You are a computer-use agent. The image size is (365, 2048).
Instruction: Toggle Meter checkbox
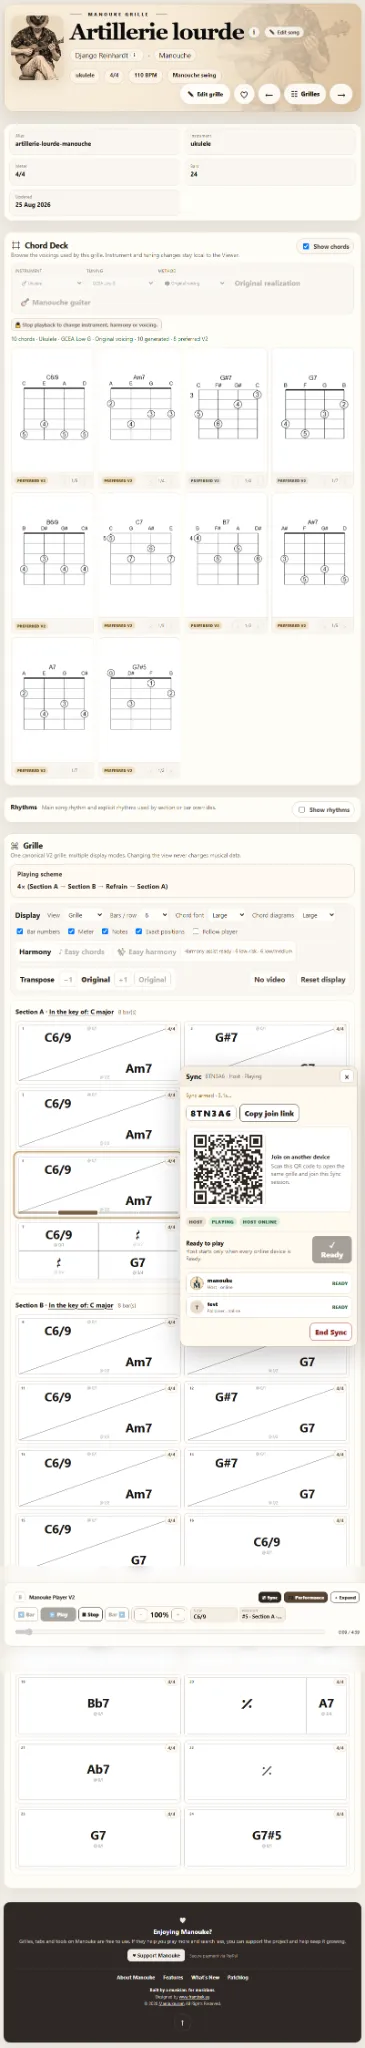coord(71,931)
